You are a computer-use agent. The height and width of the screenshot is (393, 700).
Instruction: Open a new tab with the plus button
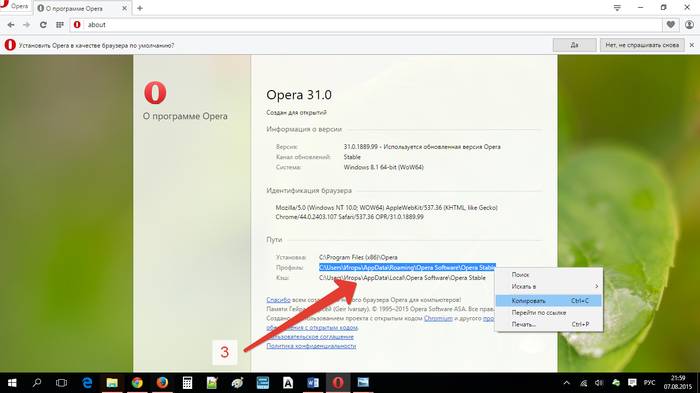pyautogui.click(x=140, y=8)
